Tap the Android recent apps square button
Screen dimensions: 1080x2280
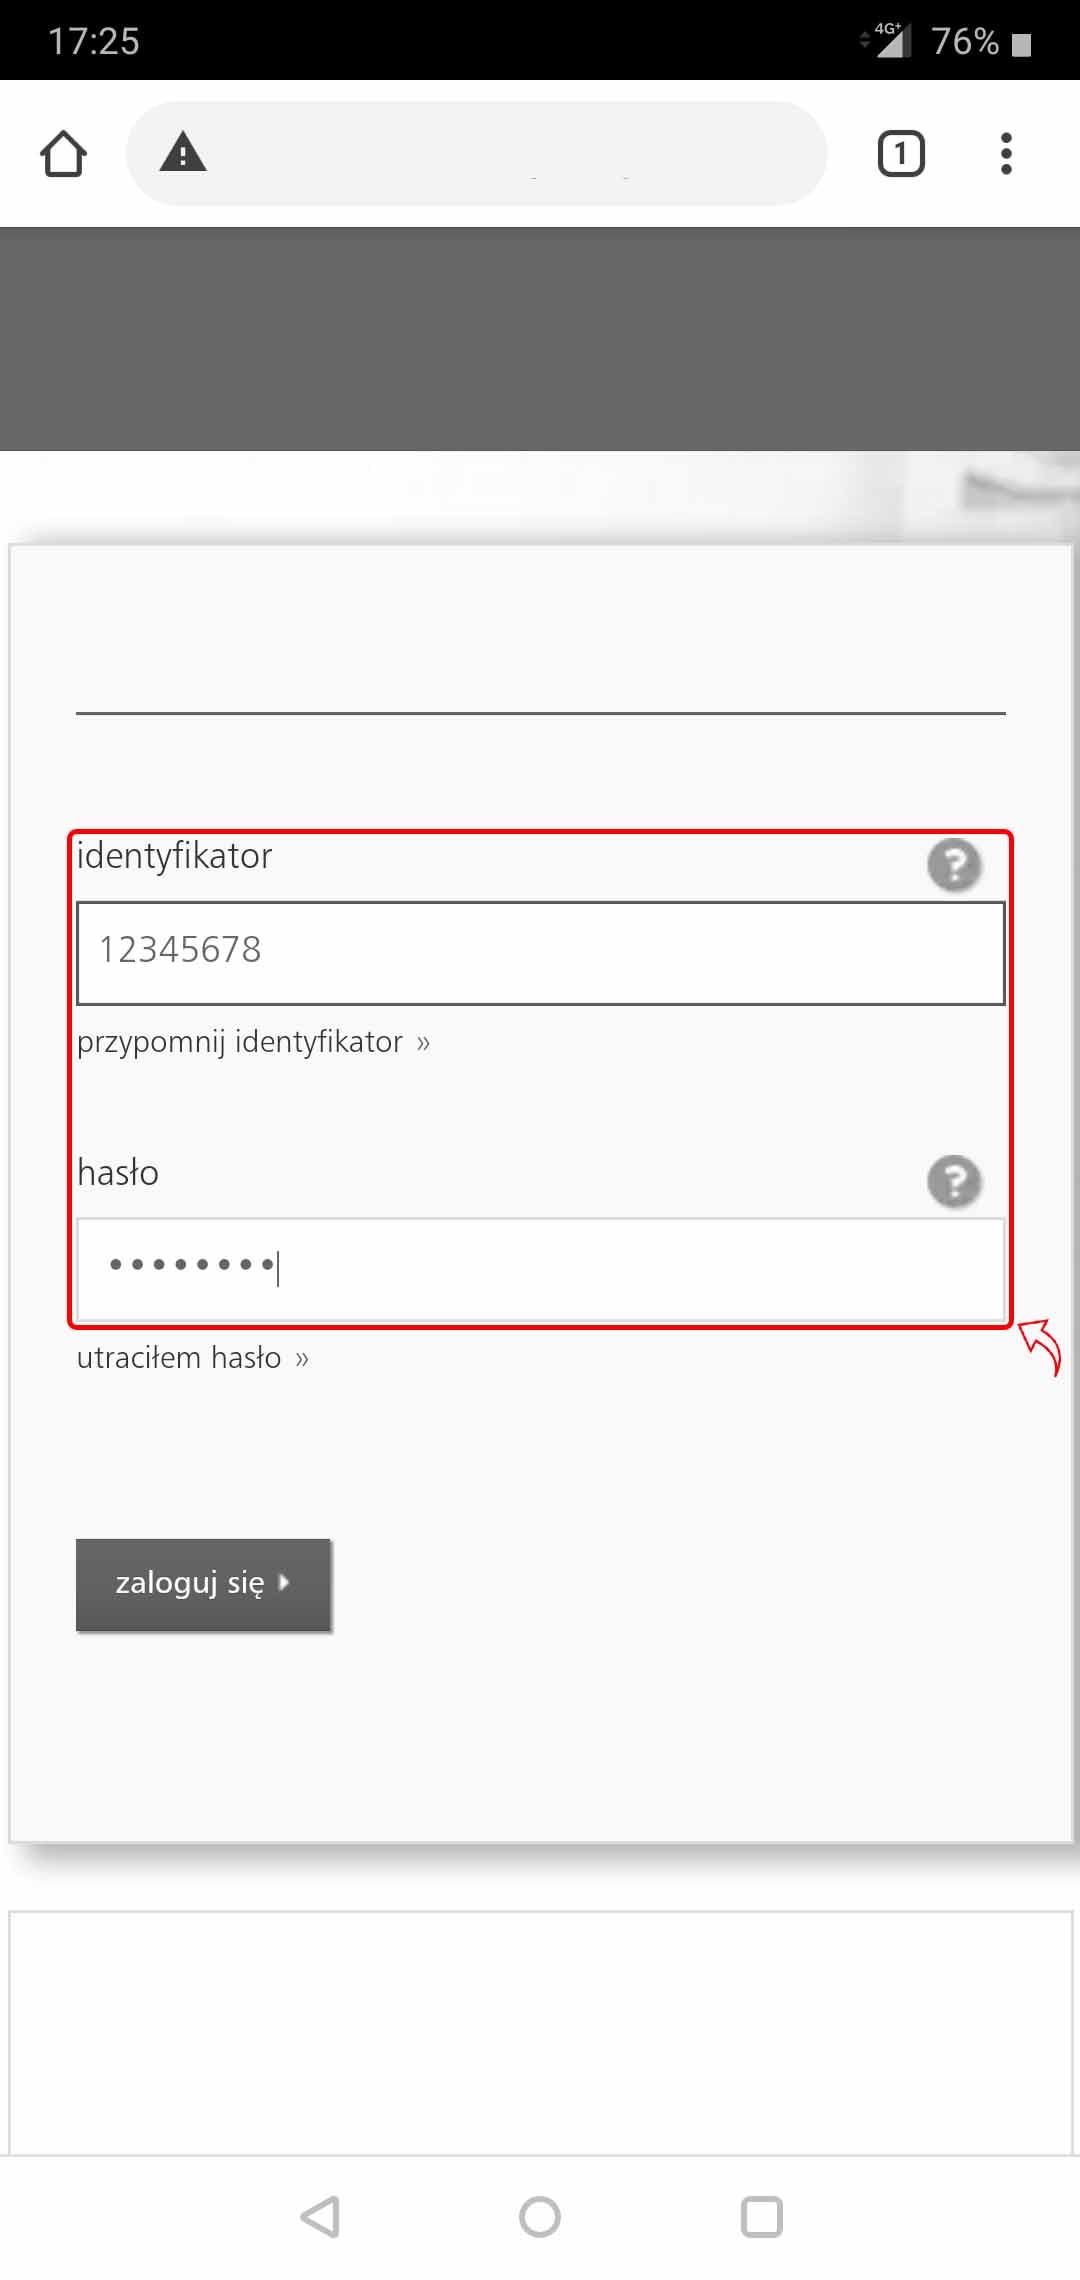coord(761,2217)
